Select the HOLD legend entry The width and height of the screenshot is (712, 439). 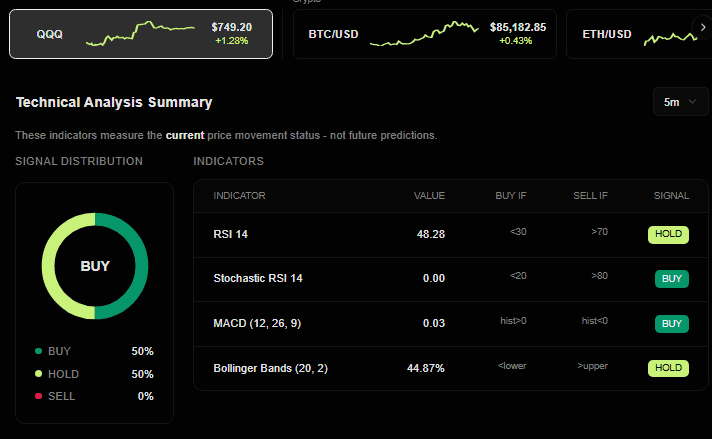[x=94, y=374]
